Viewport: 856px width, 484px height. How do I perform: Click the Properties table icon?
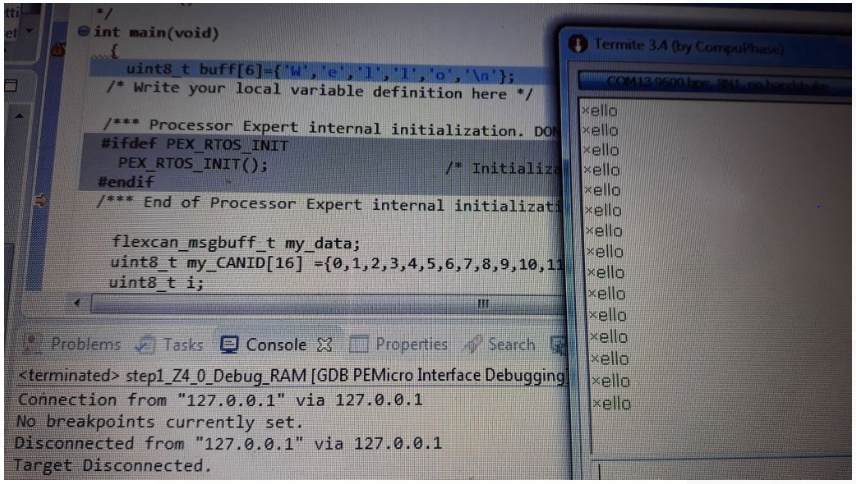pyautogui.click(x=358, y=345)
